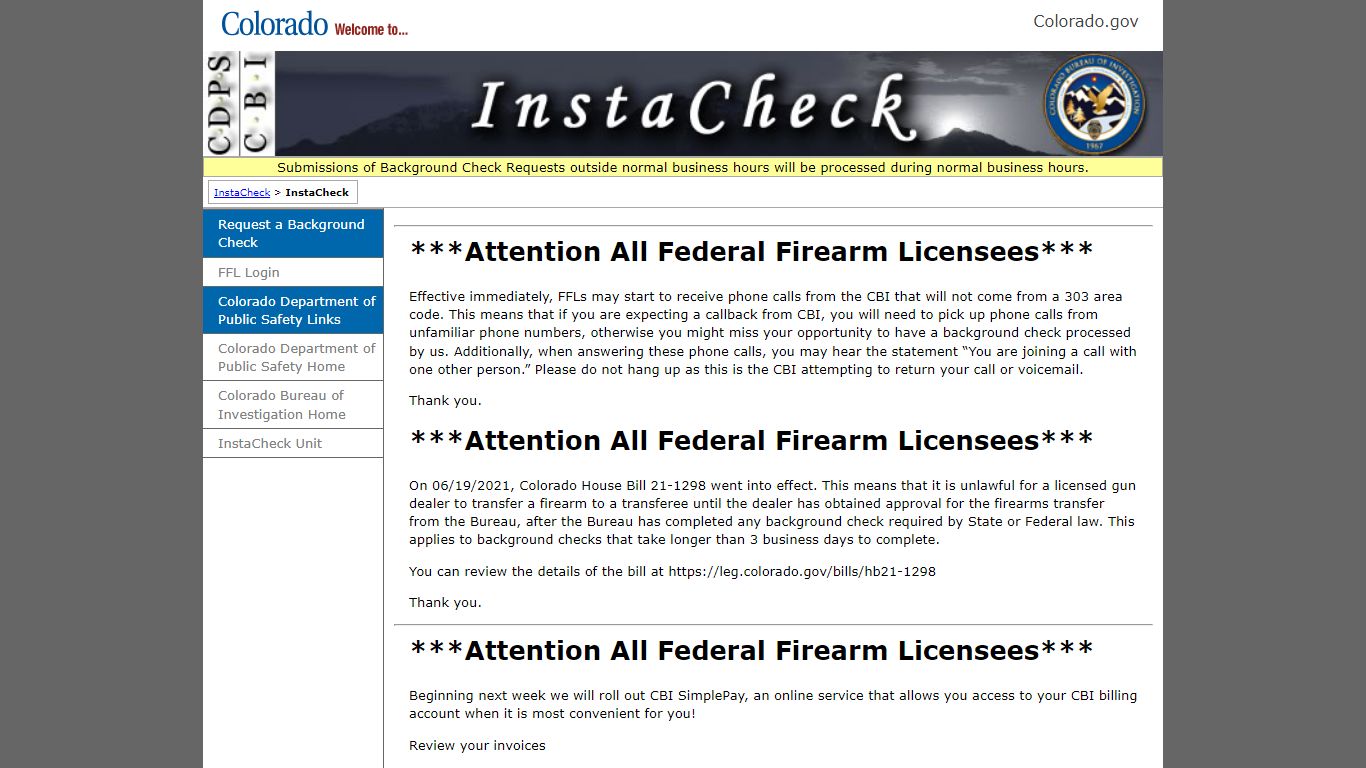The width and height of the screenshot is (1366, 768).
Task: Click the current-page InstaCheck breadcrumb text
Action: point(317,192)
